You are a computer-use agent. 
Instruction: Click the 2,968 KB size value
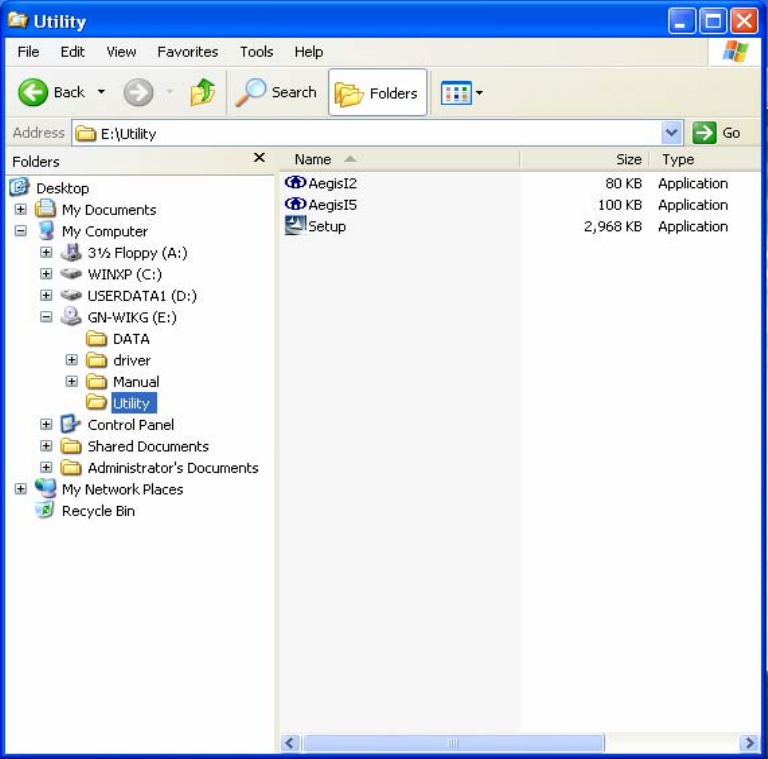click(x=613, y=226)
